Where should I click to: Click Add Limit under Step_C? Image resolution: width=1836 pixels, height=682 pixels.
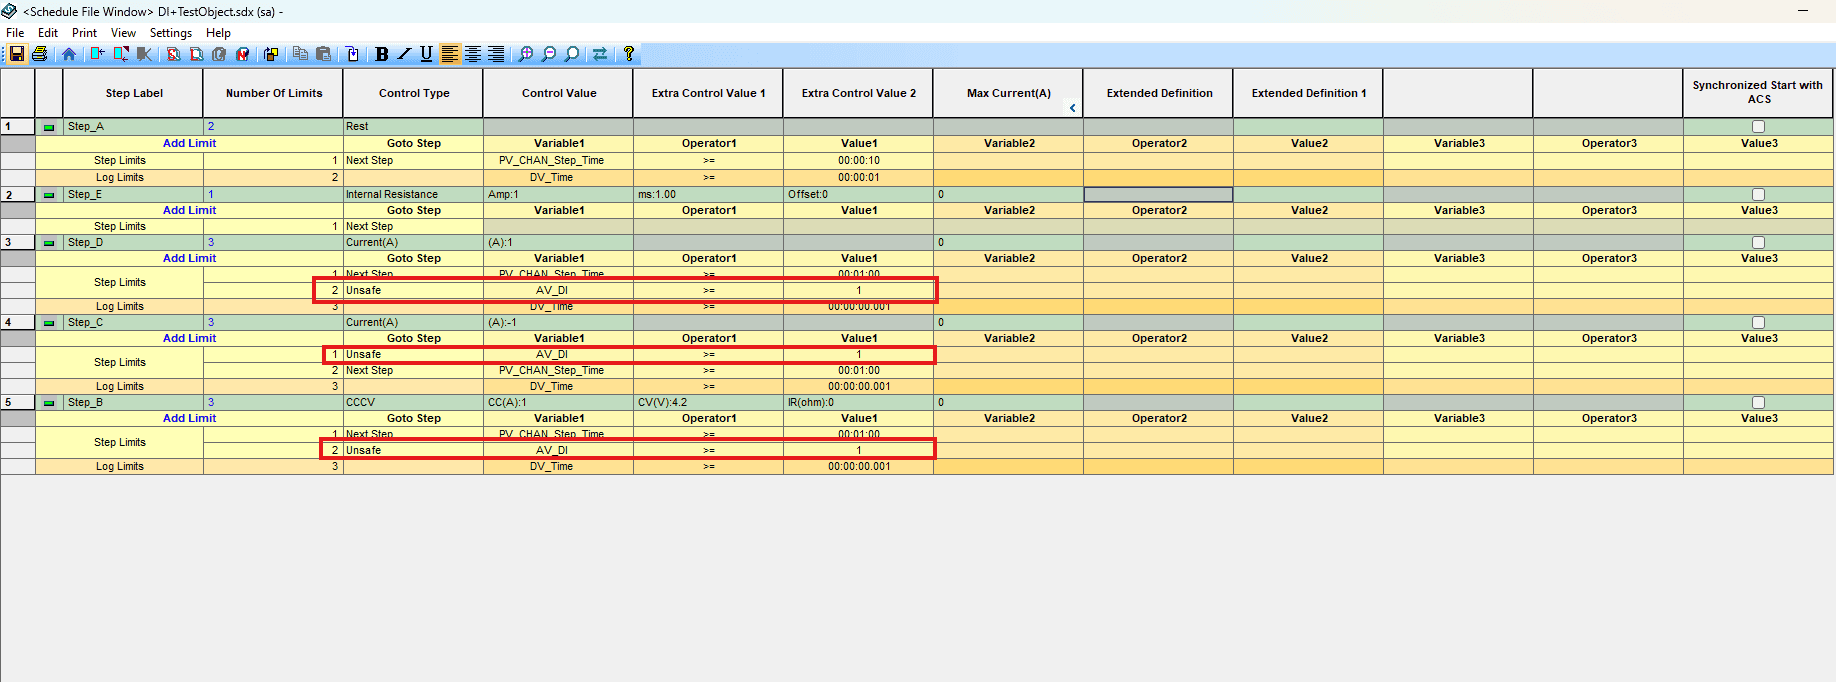coord(189,338)
